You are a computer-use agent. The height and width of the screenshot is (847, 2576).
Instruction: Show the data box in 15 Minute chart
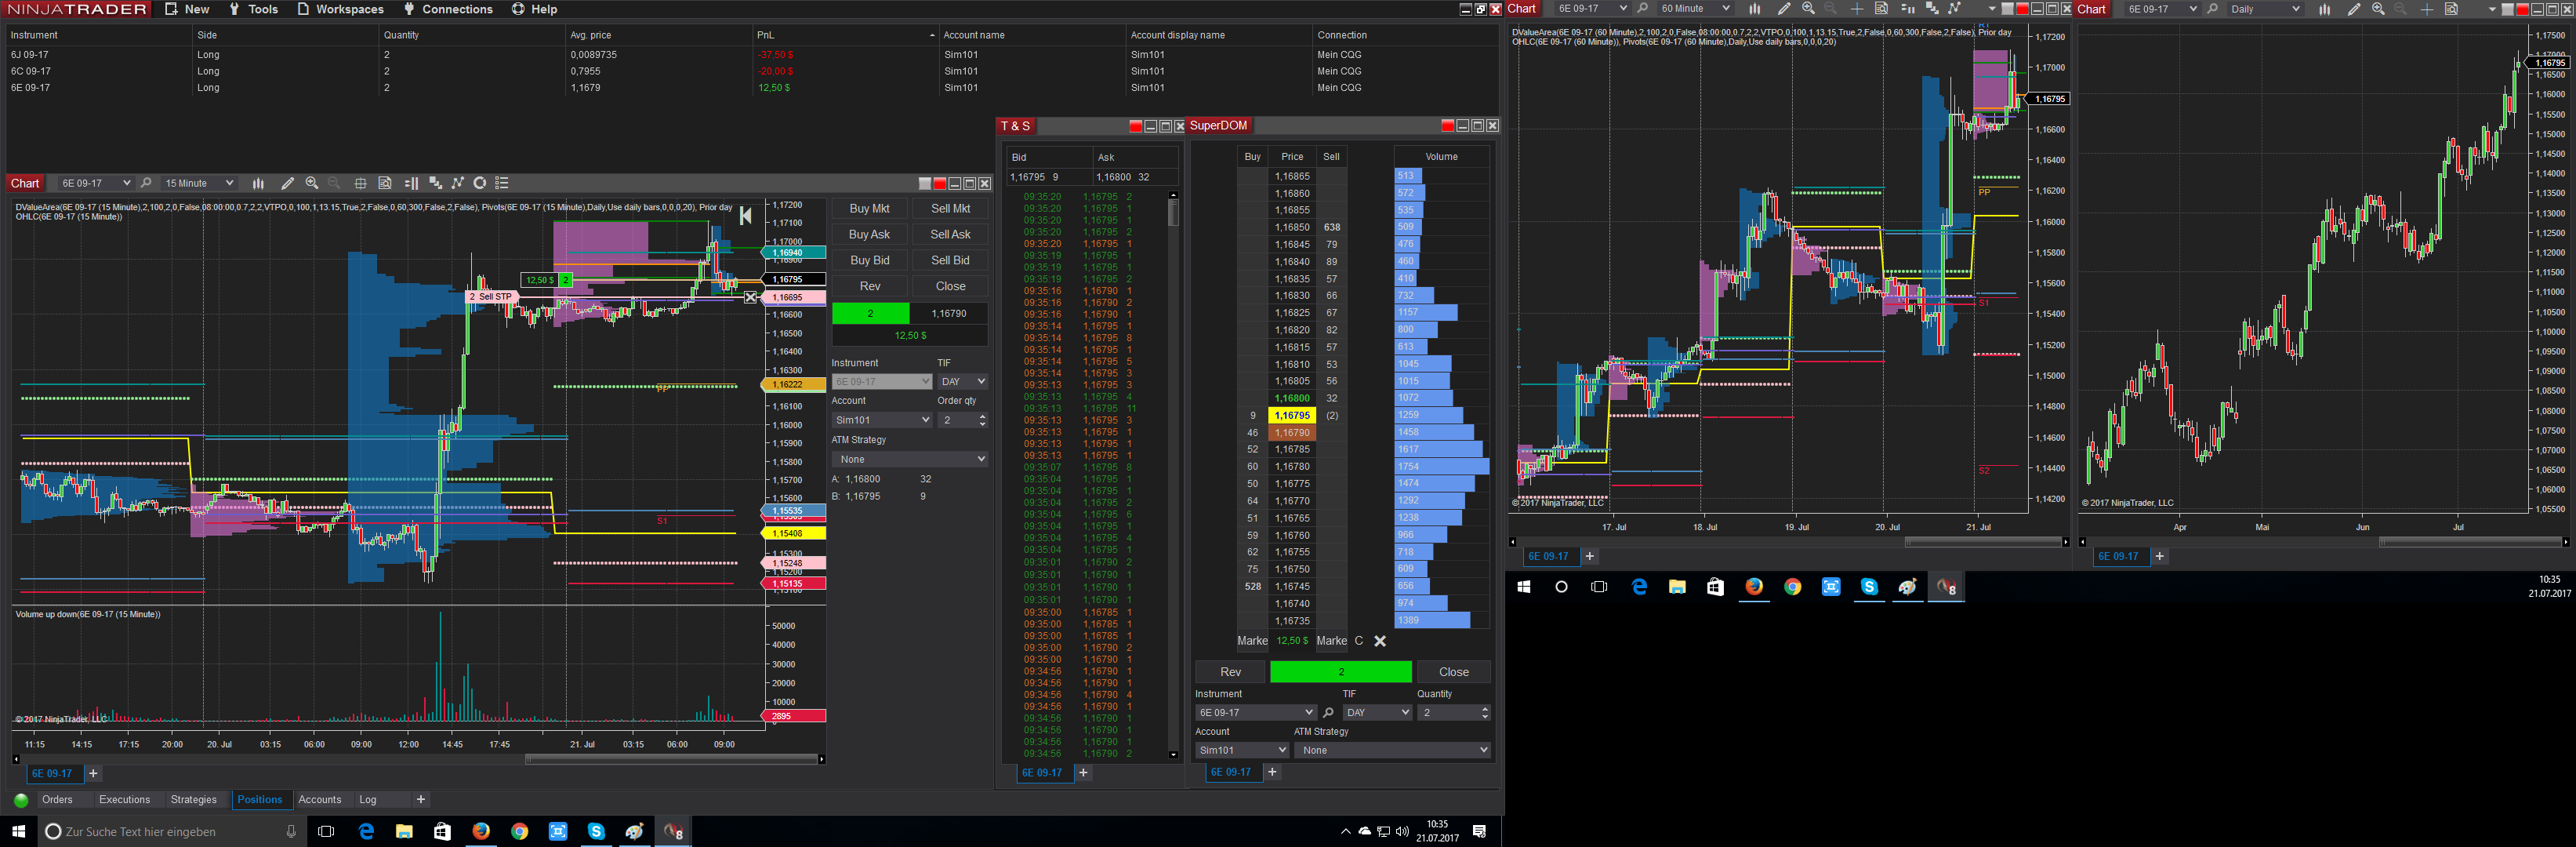[x=385, y=183]
